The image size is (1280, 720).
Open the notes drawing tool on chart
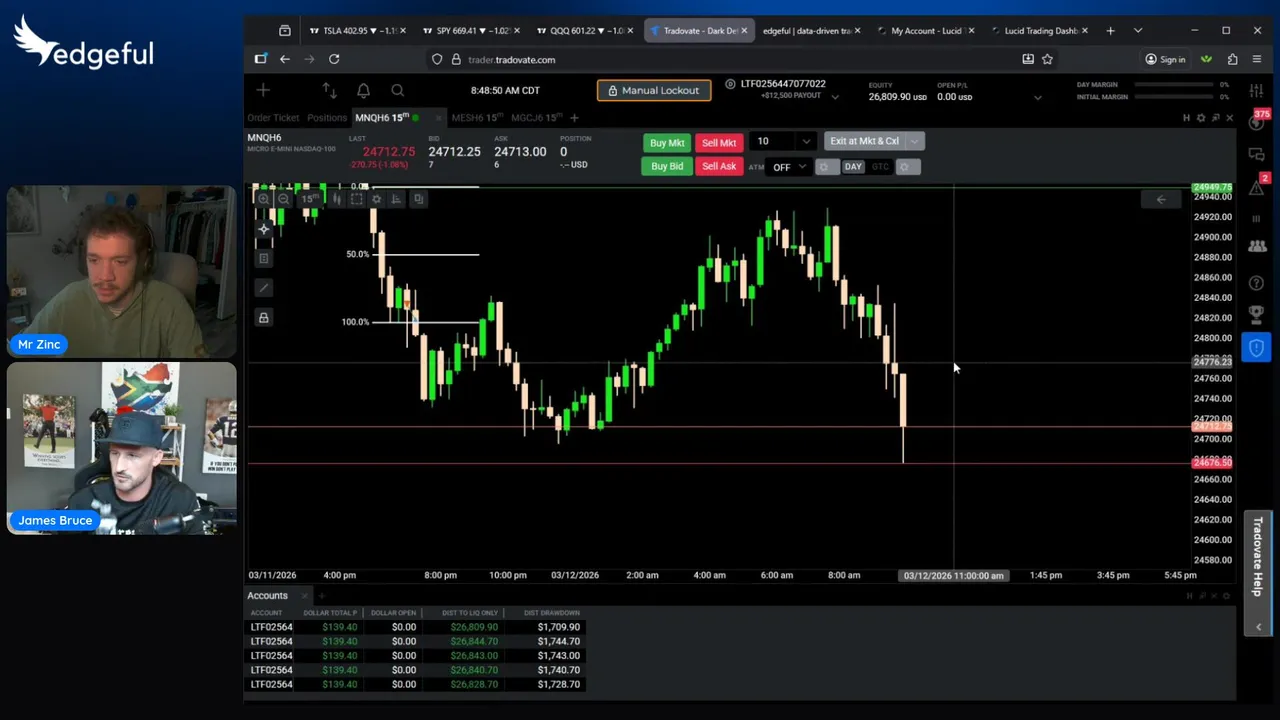point(264,259)
